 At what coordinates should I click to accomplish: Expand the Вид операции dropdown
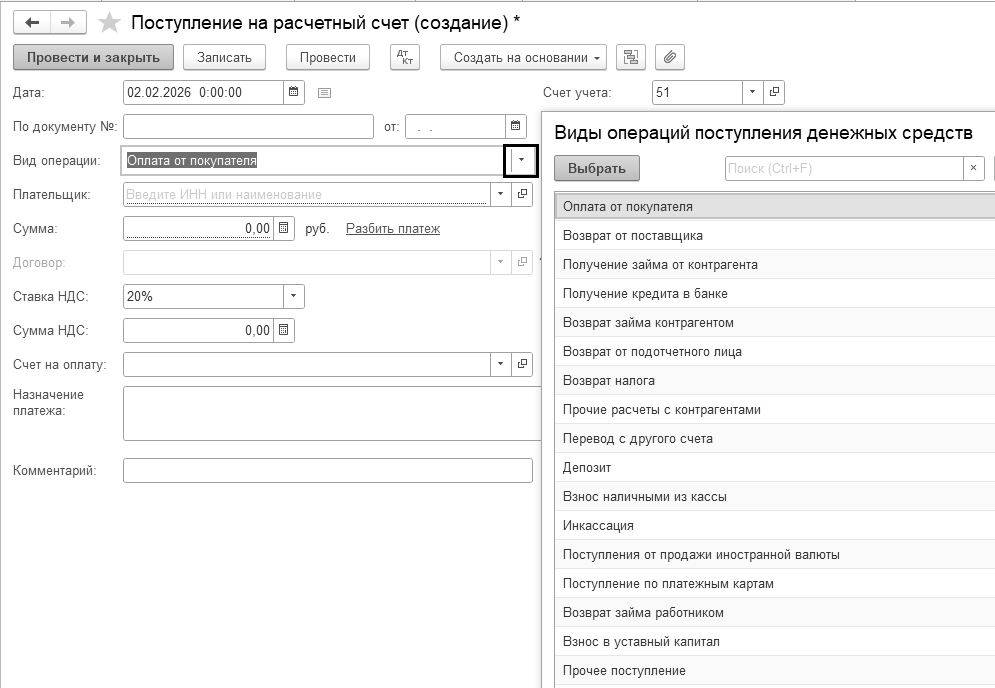(x=521, y=160)
